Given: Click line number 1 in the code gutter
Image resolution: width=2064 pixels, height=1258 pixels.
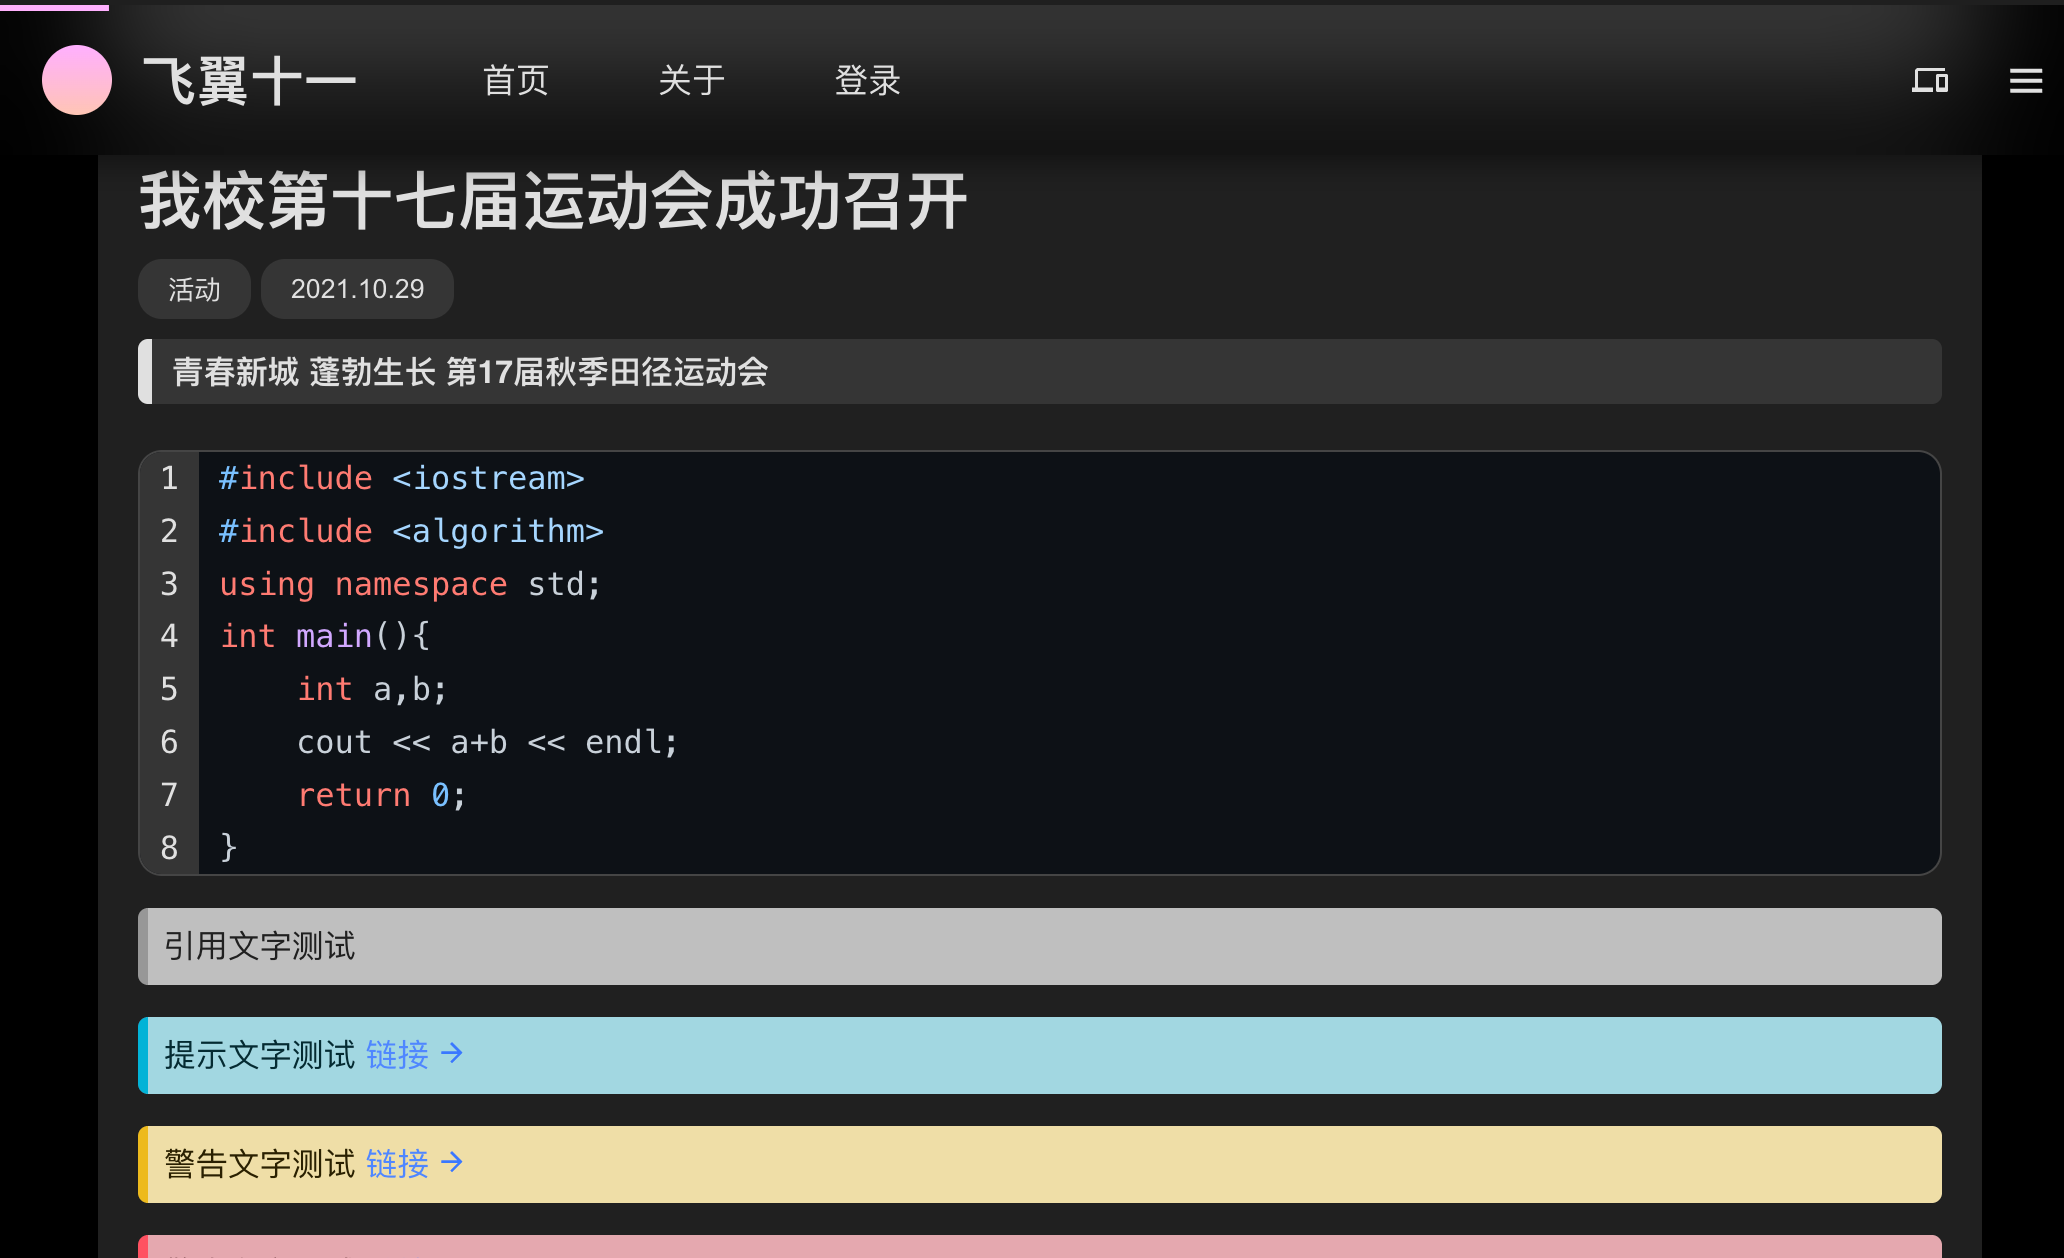Looking at the screenshot, I should click(x=169, y=478).
